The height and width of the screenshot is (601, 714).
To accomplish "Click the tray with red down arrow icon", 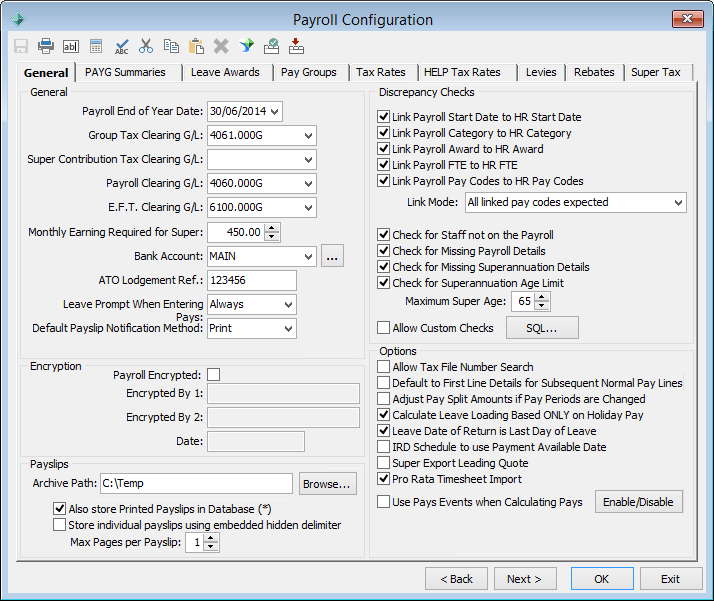I will click(296, 46).
